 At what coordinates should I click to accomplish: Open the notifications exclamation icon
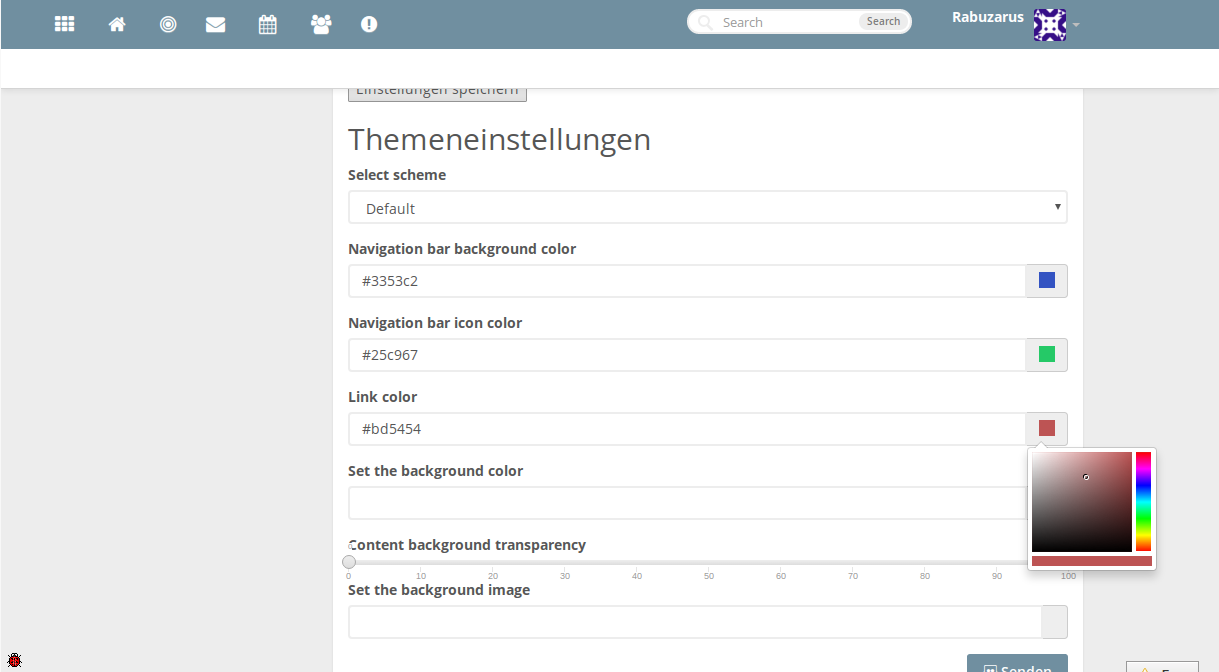coord(369,24)
